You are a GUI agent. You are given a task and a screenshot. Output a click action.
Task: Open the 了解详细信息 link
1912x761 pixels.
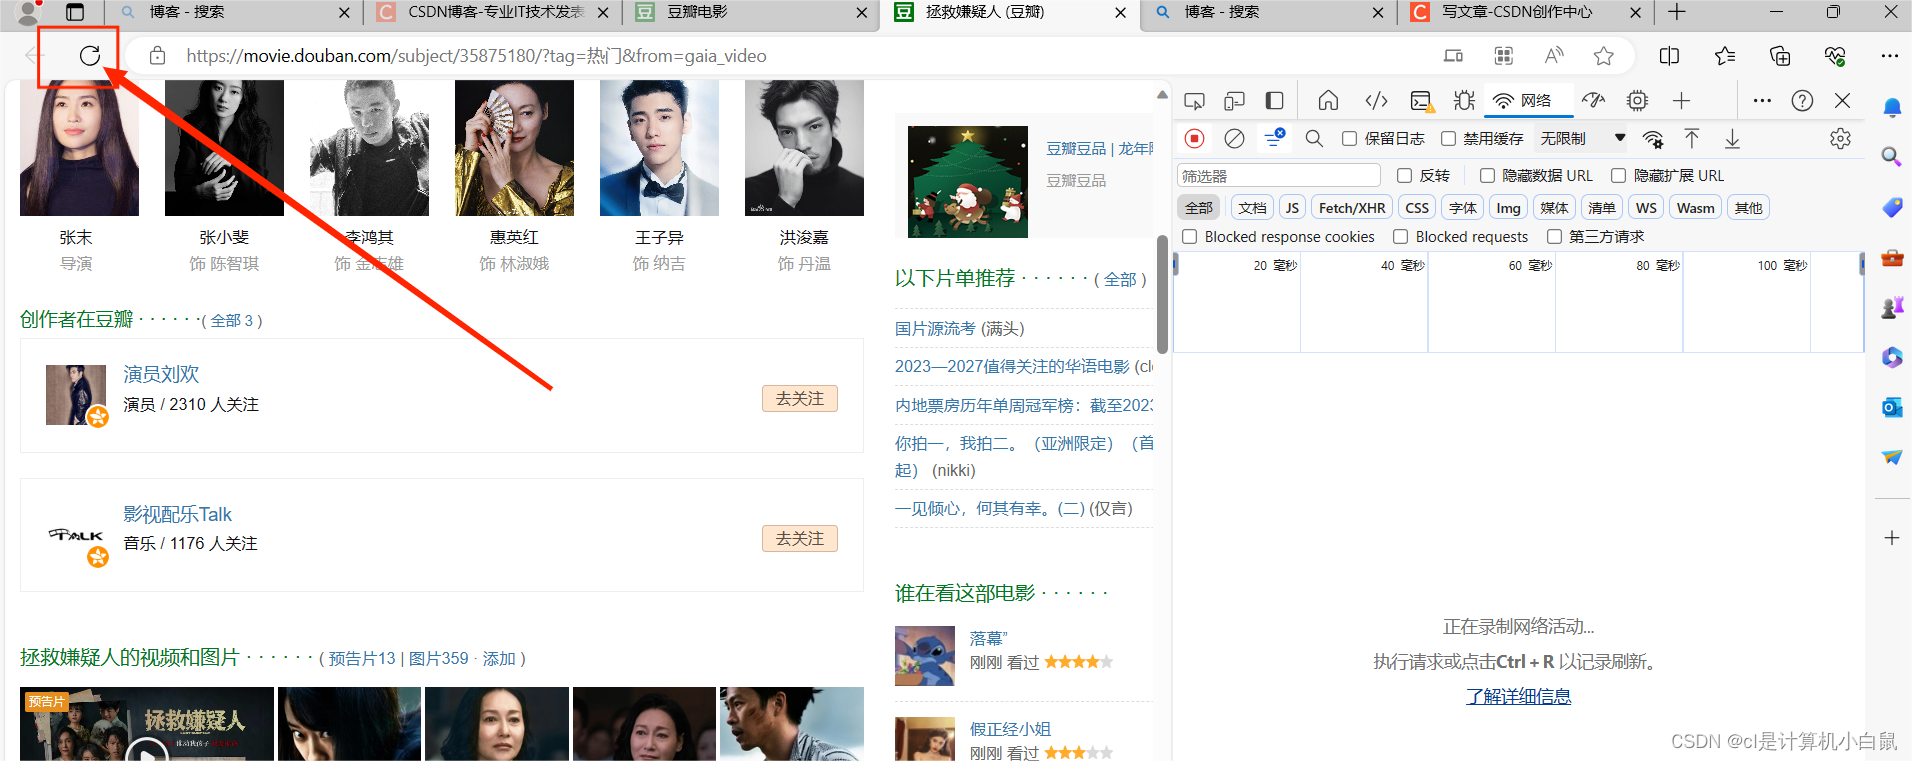(x=1518, y=697)
